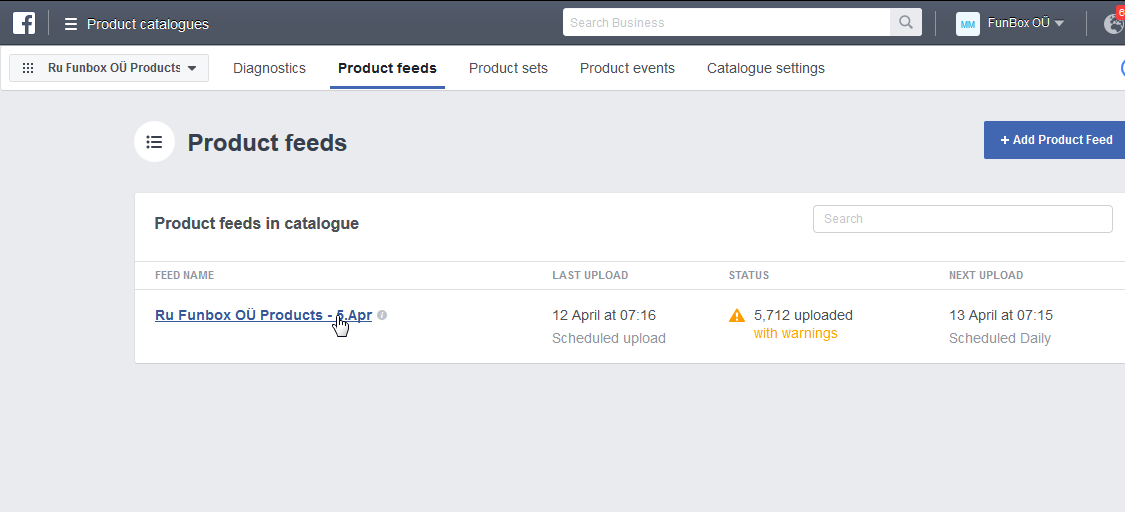Expand the Ru Funbox OÜ Products catalogue dropdown
The height and width of the screenshot is (512, 1125).
click(109, 68)
